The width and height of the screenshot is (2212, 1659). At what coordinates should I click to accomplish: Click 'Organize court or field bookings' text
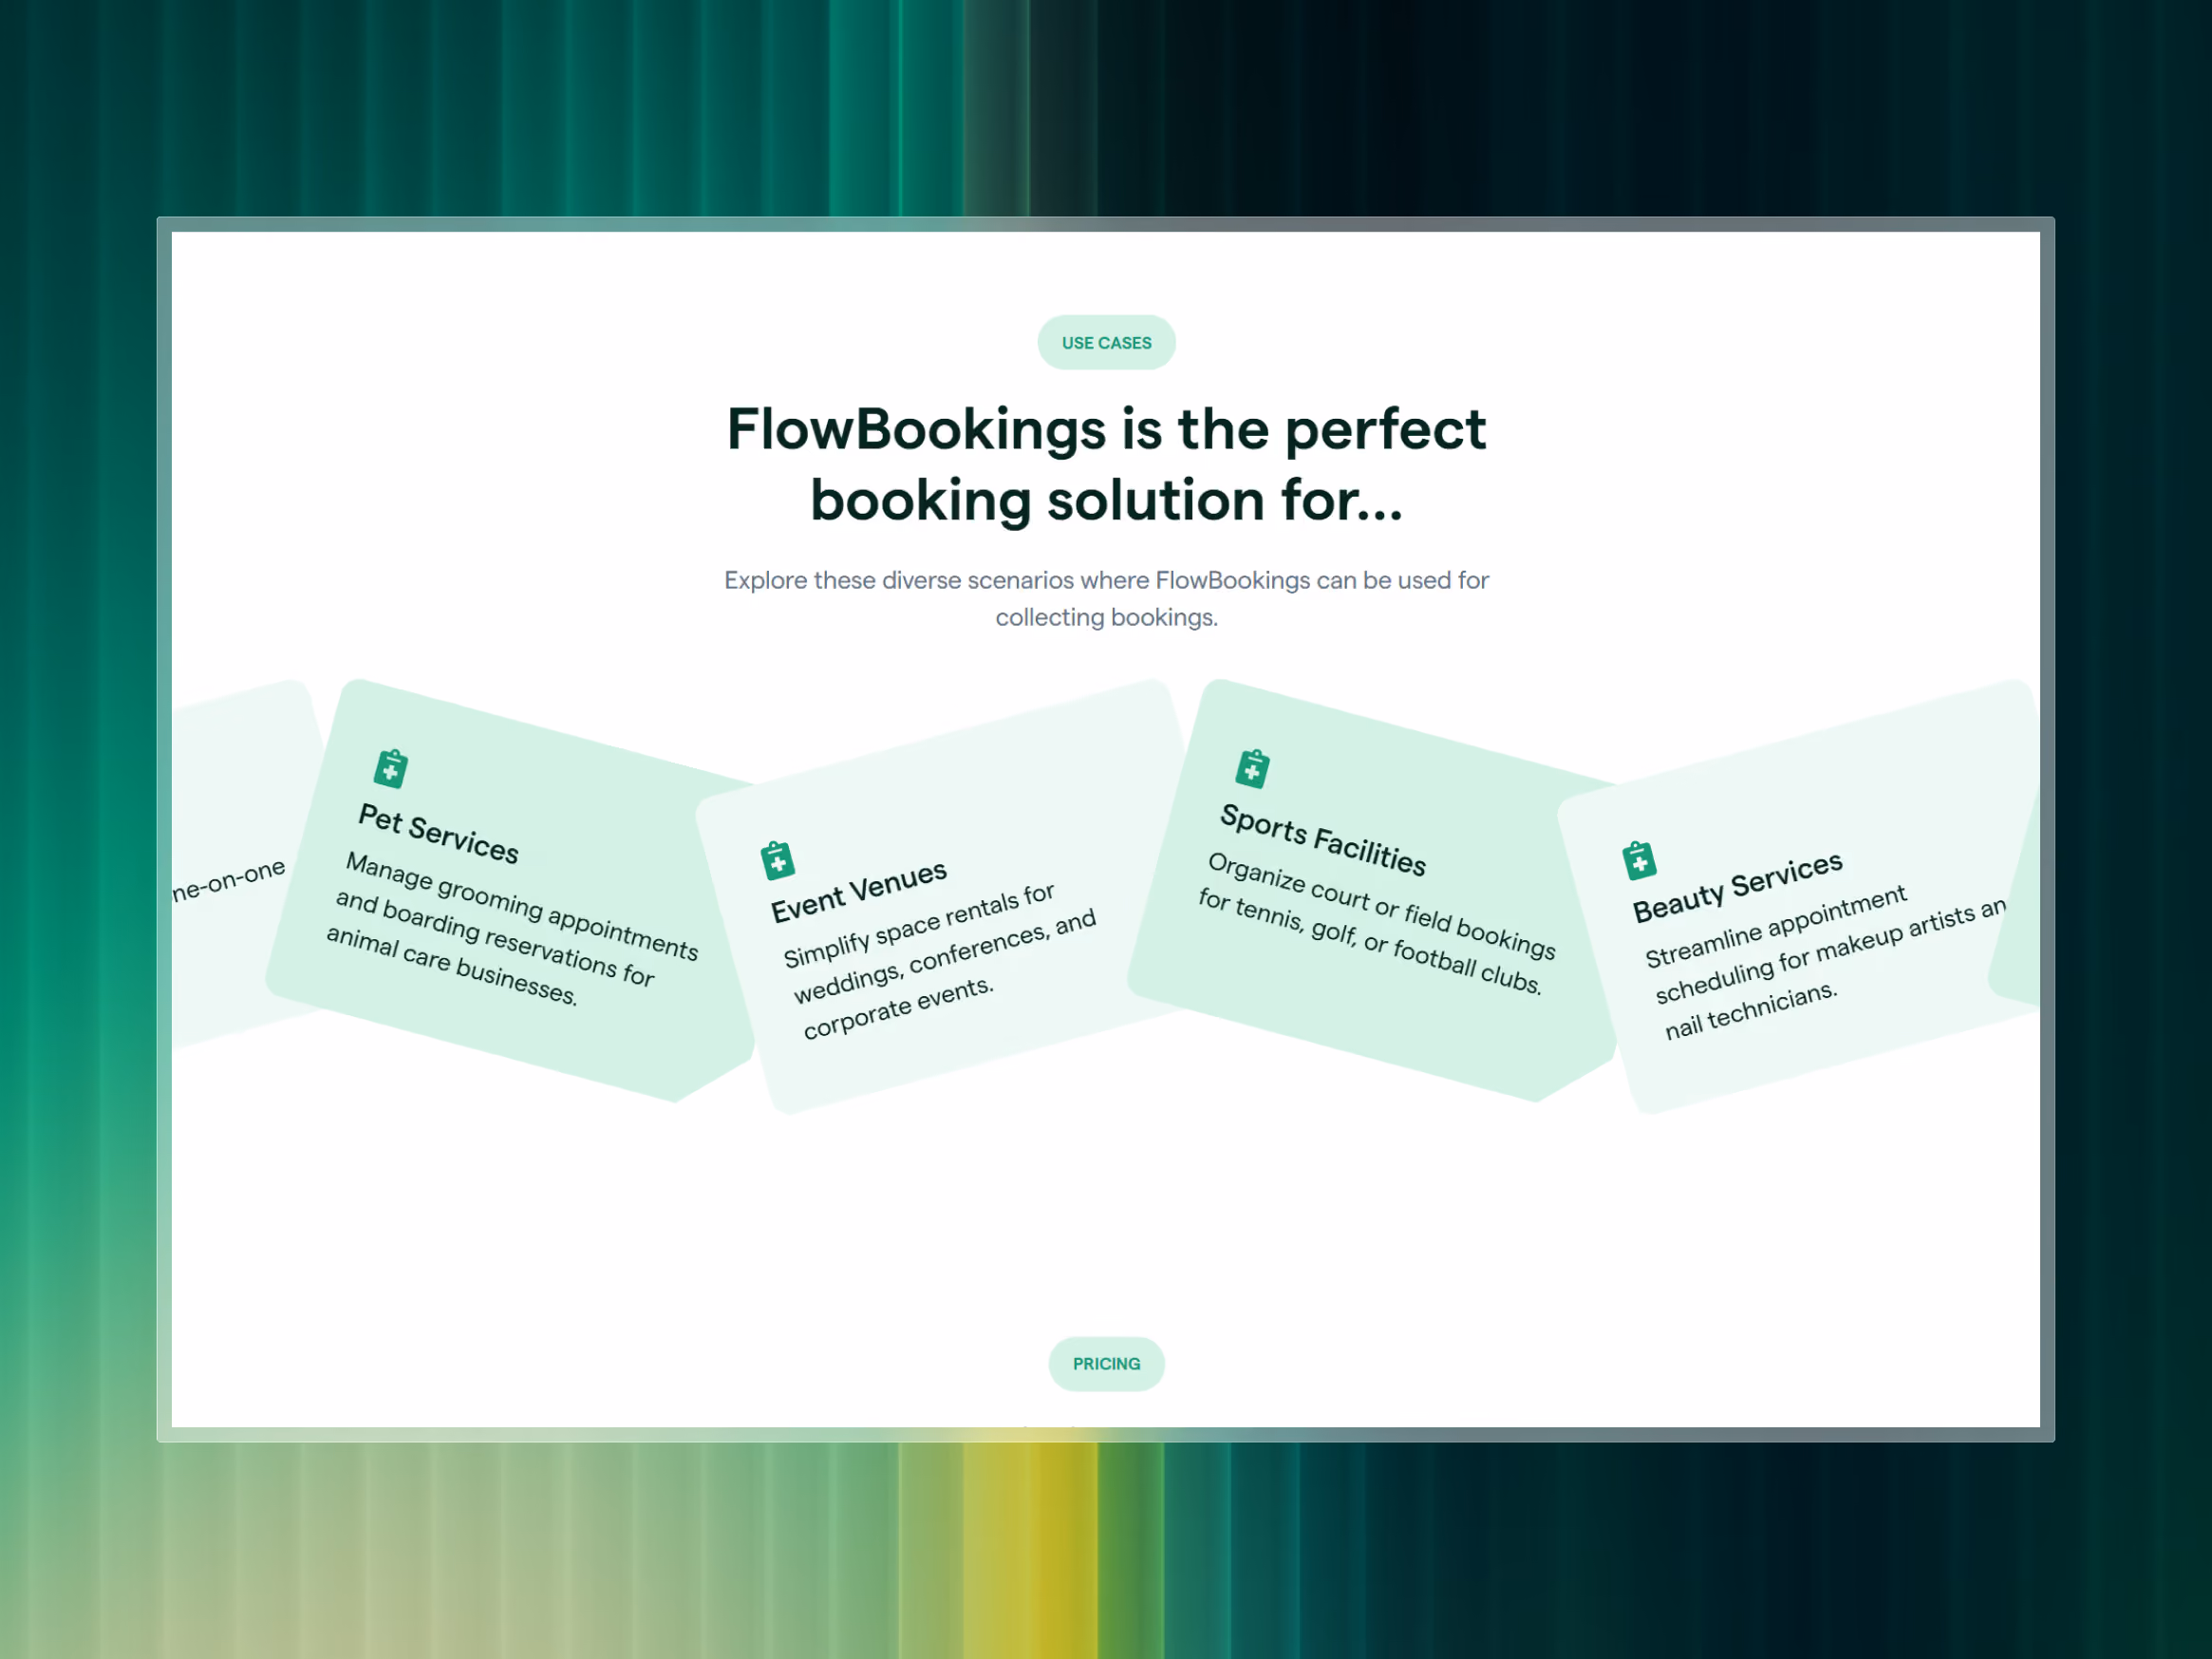click(1377, 923)
